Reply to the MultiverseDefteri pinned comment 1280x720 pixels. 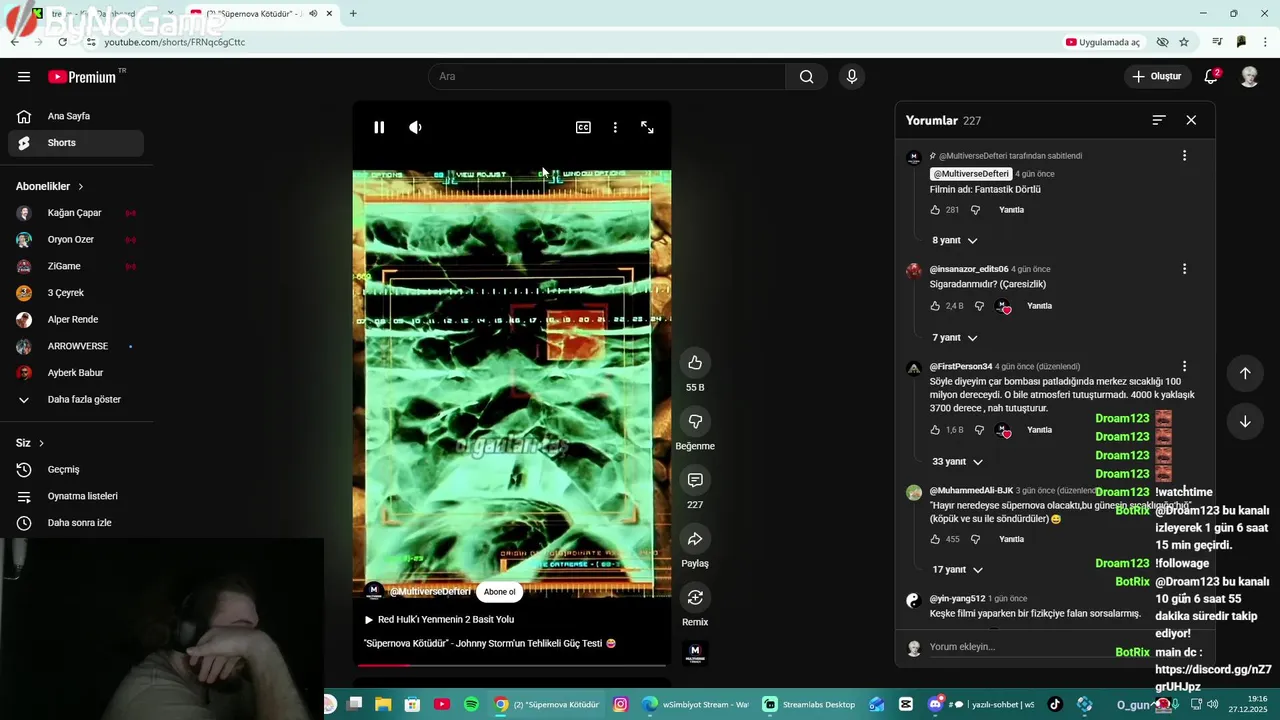1011,210
